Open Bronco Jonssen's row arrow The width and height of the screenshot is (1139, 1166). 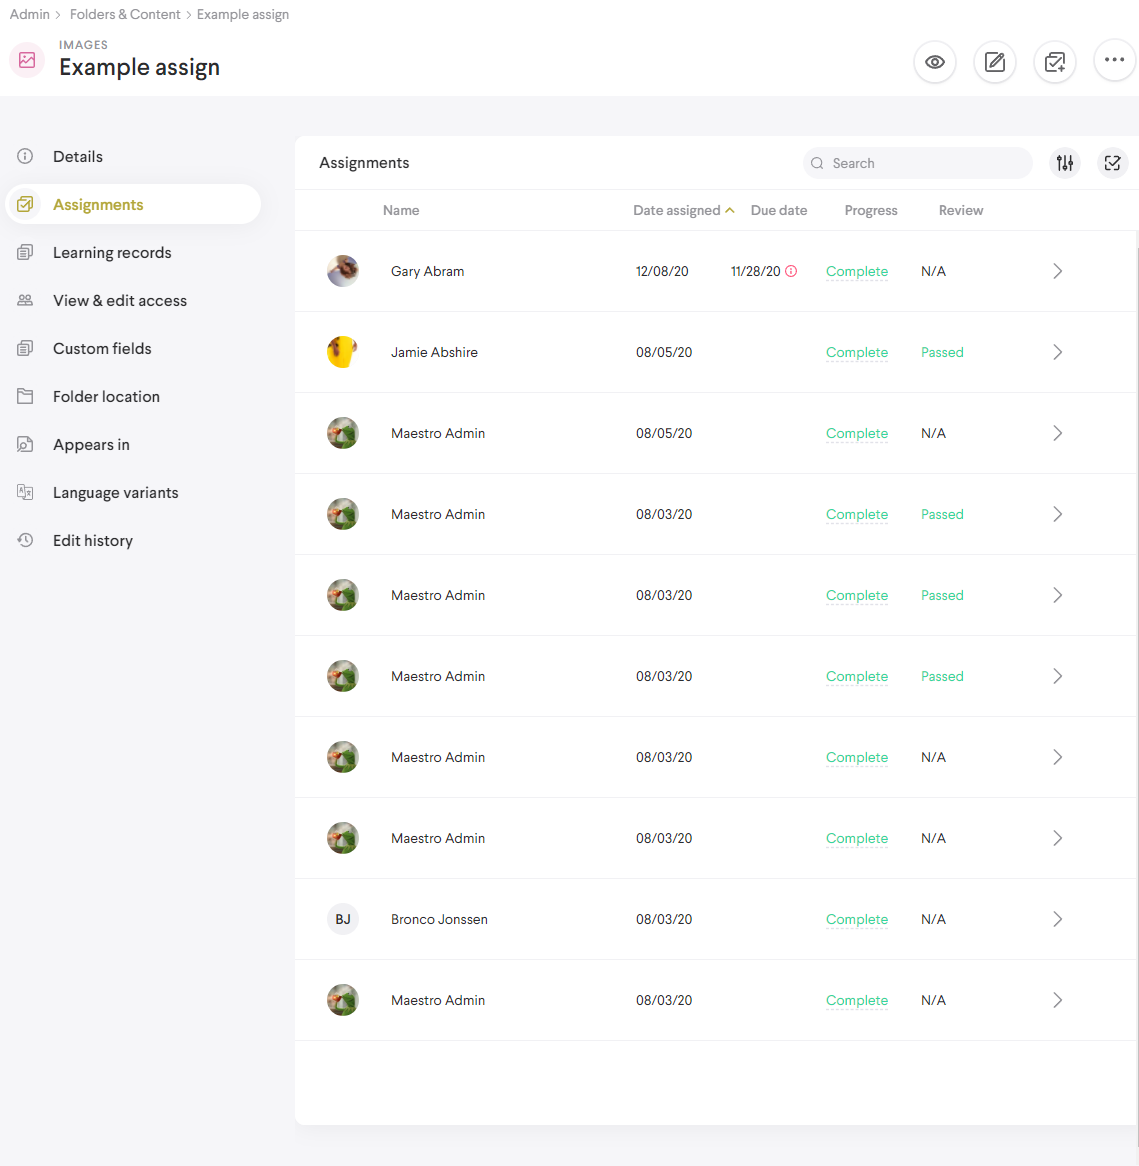[1057, 919]
